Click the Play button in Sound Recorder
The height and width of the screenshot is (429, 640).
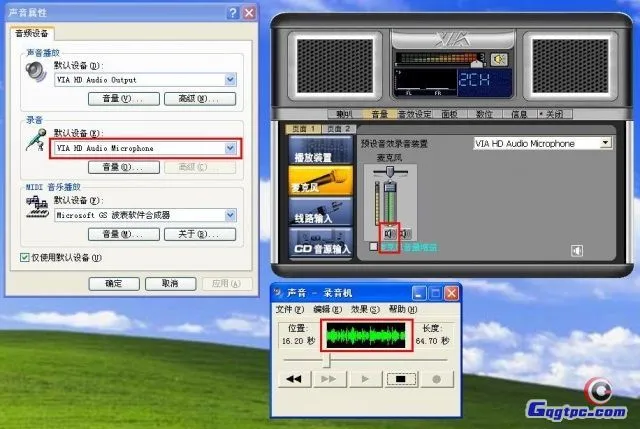click(364, 379)
